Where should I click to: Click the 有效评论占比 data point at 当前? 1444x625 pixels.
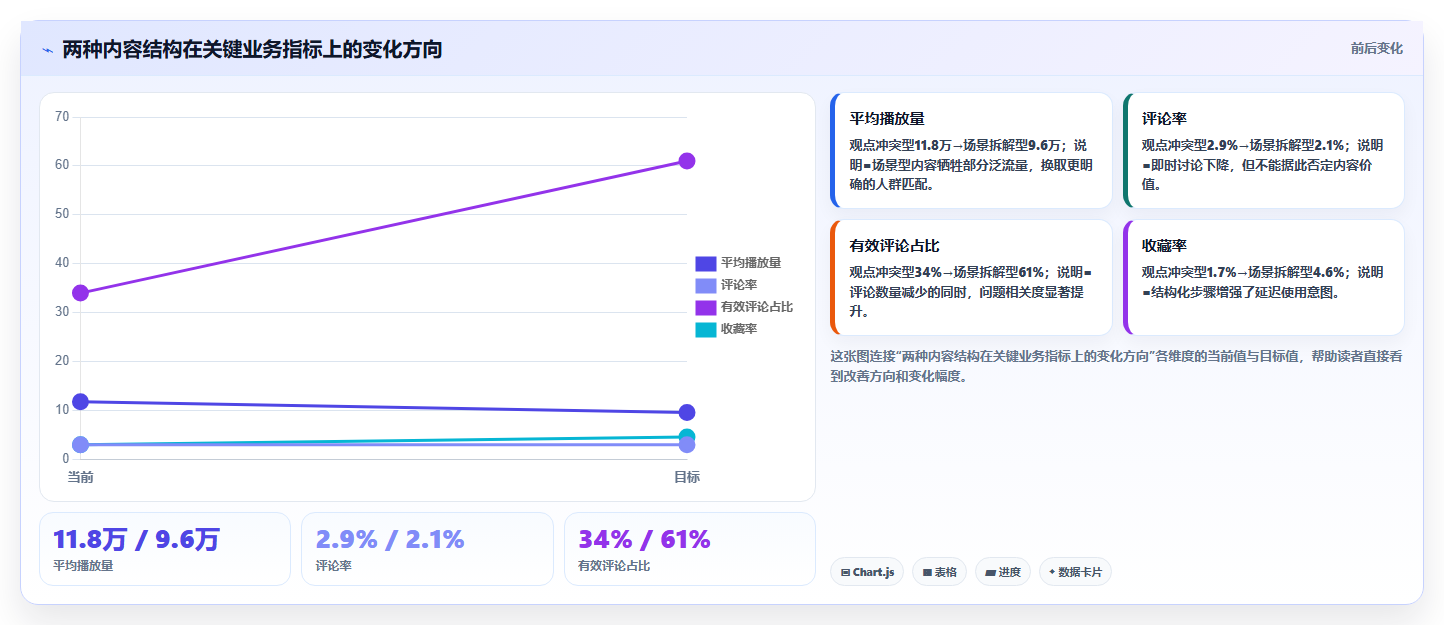(x=81, y=293)
